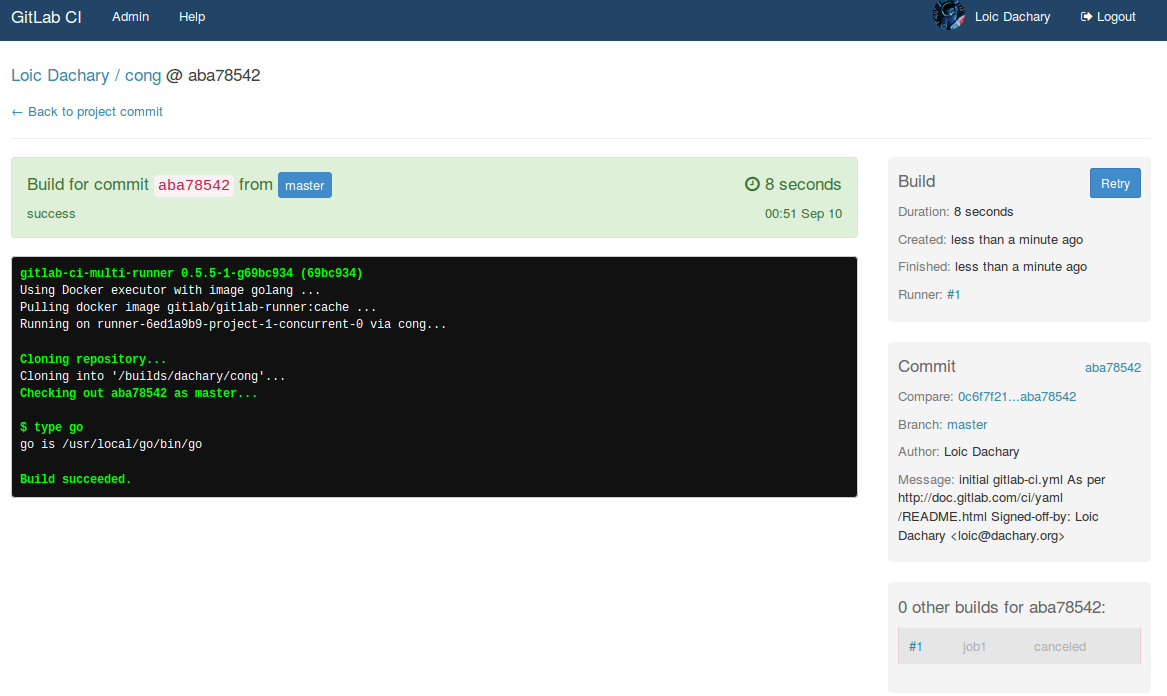Open Runner #1 details
This screenshot has width=1167, height=696.
(x=951, y=294)
